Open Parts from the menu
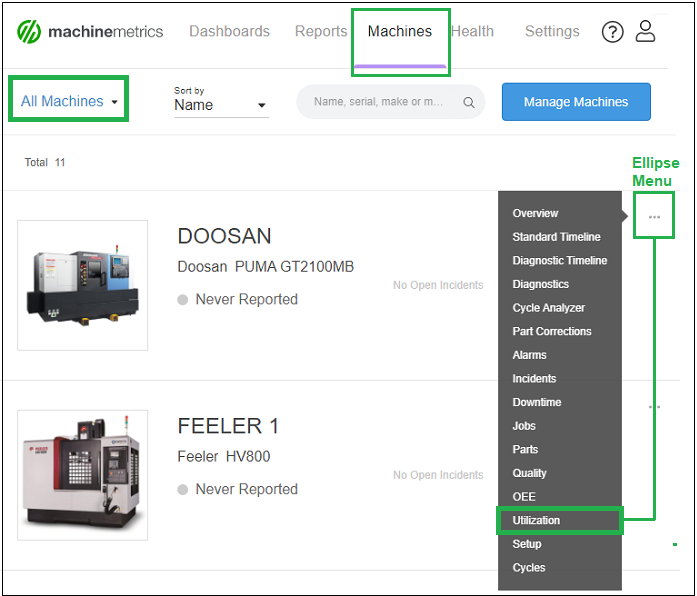Image resolution: width=697 pixels, height=596 pixels. point(525,449)
